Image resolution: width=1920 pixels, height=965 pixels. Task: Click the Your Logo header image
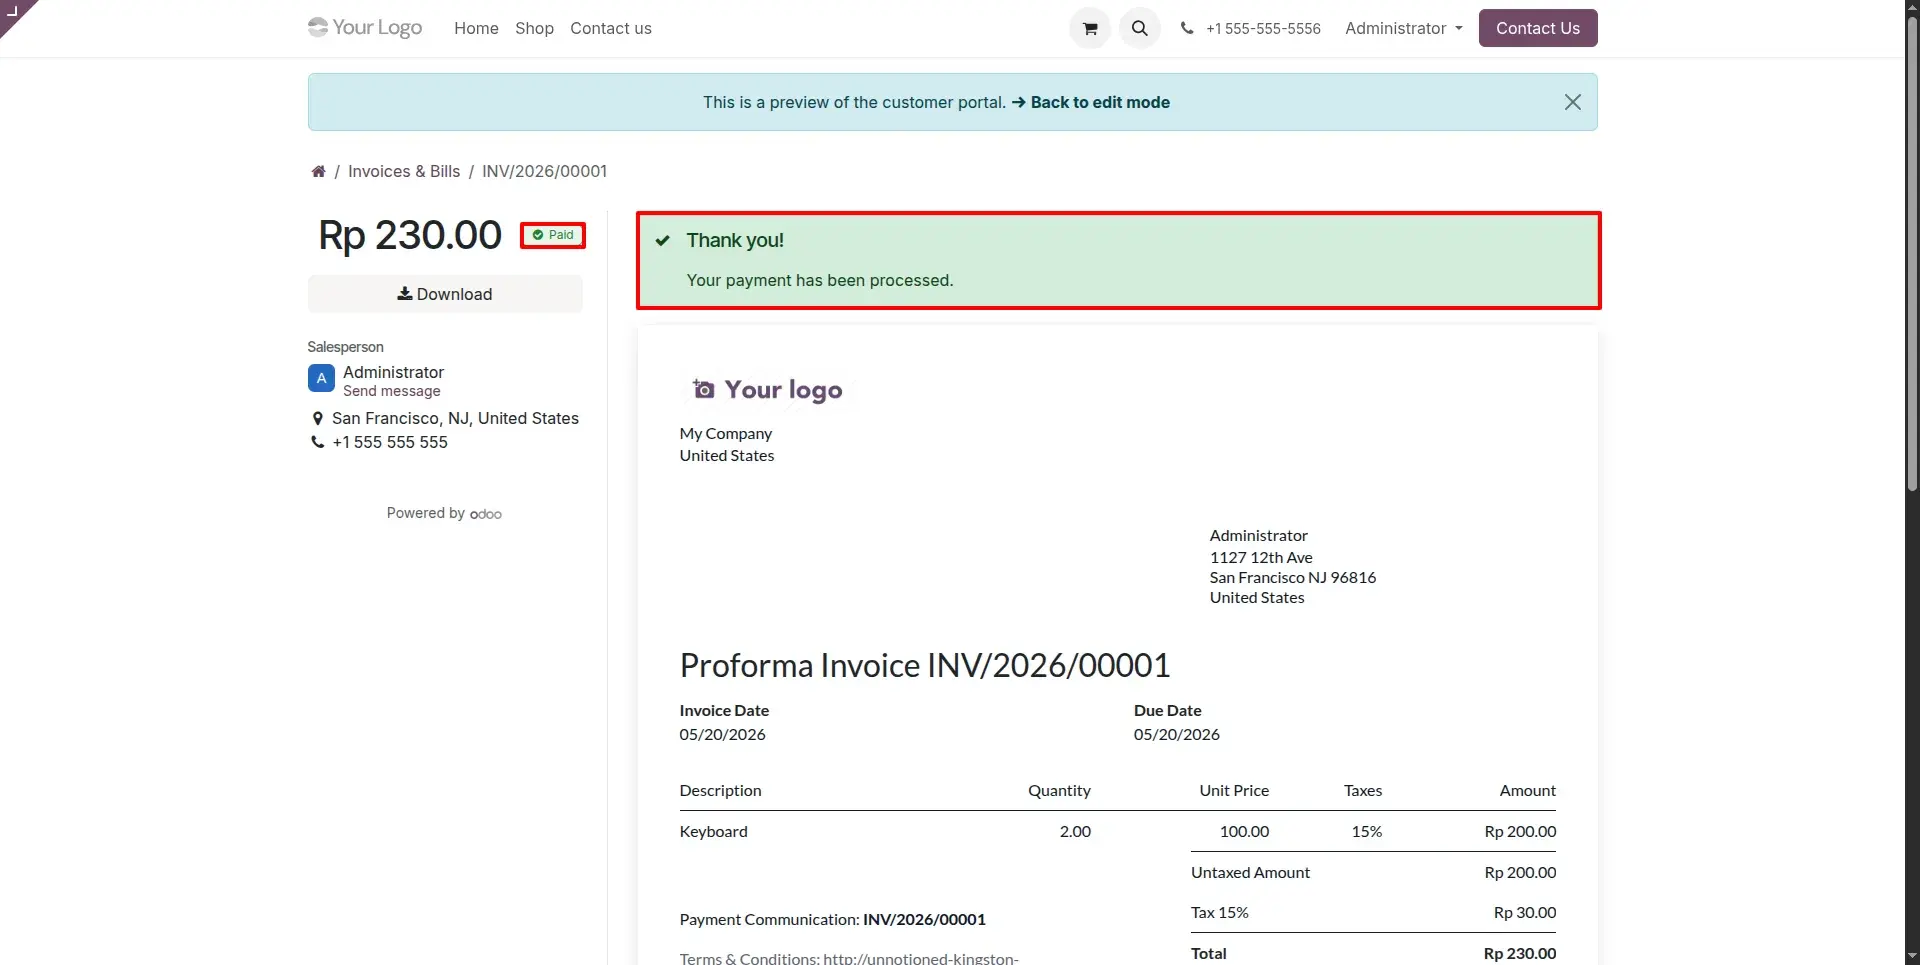[365, 28]
